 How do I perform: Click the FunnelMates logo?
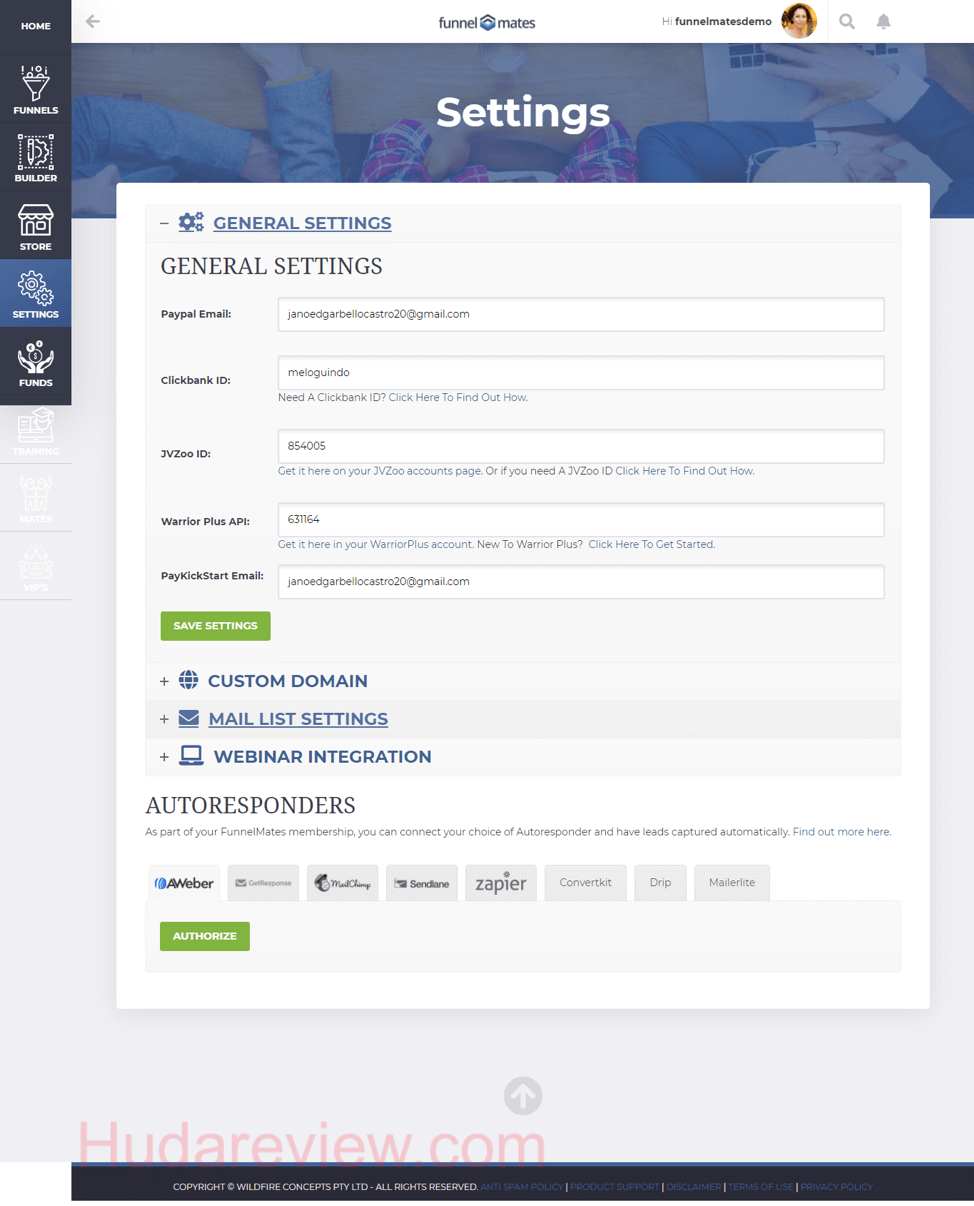(487, 22)
